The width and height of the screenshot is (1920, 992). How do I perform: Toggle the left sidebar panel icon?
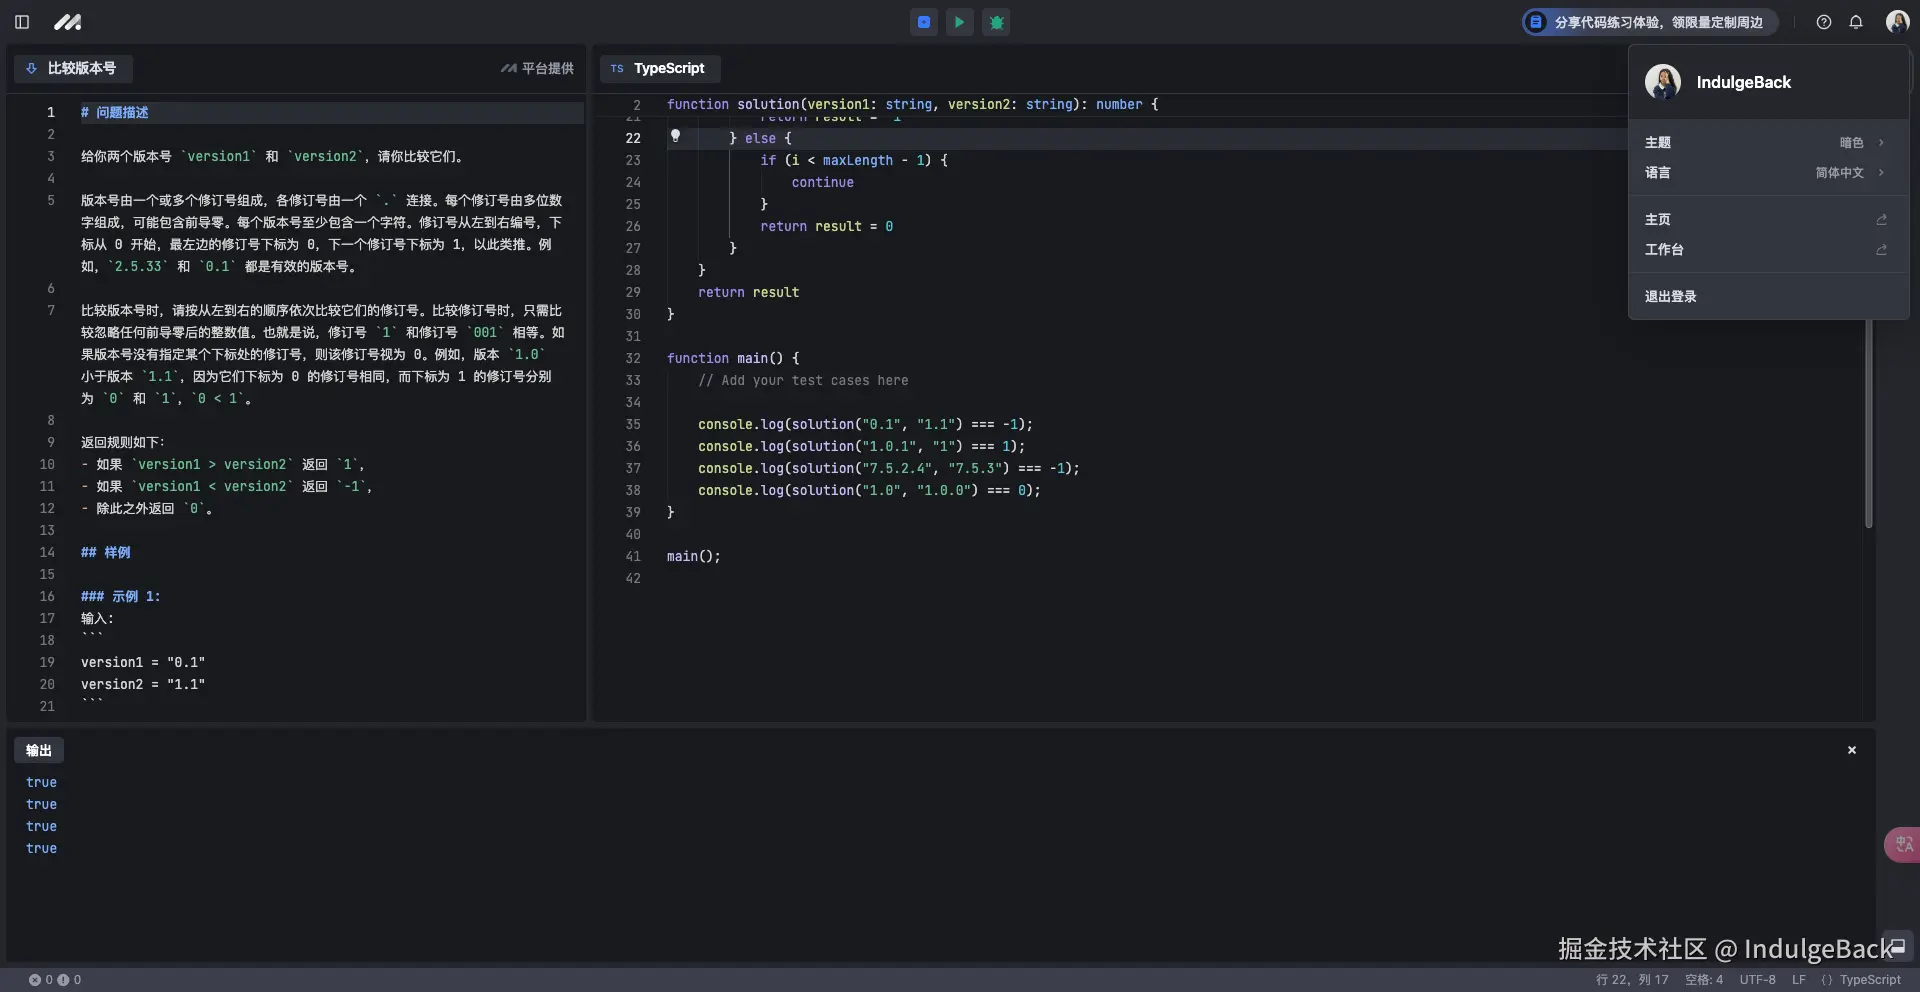coord(22,22)
